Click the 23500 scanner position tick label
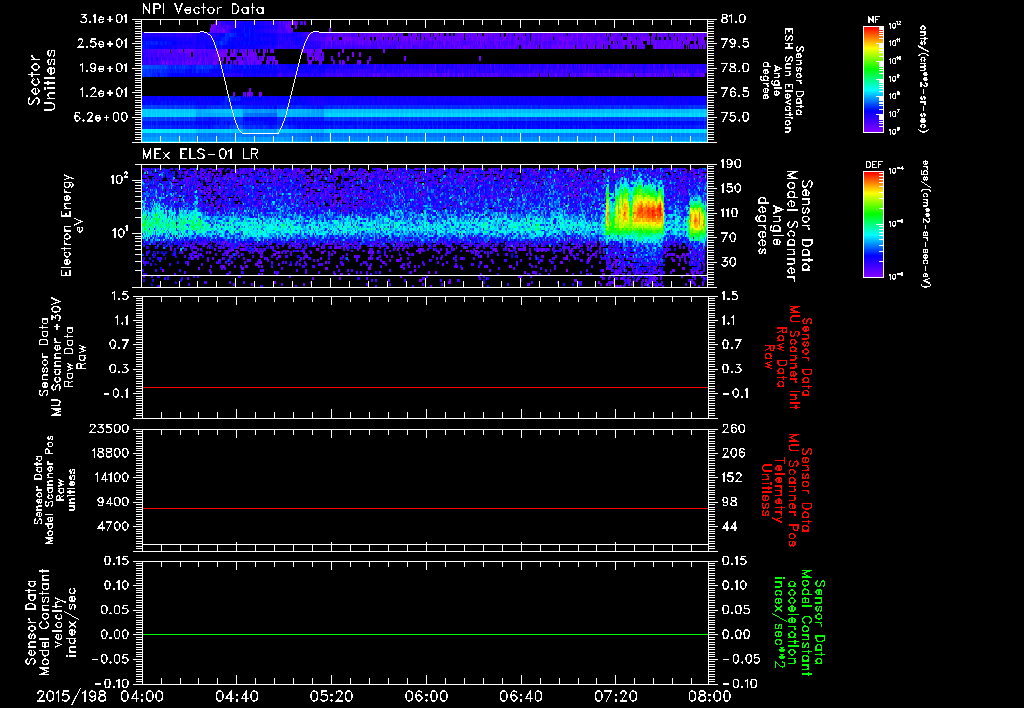 coord(109,428)
